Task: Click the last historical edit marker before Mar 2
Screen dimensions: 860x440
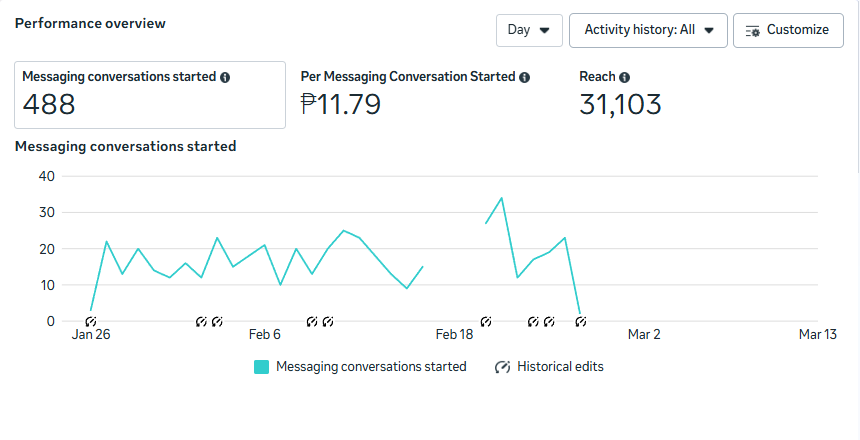Action: 581,322
